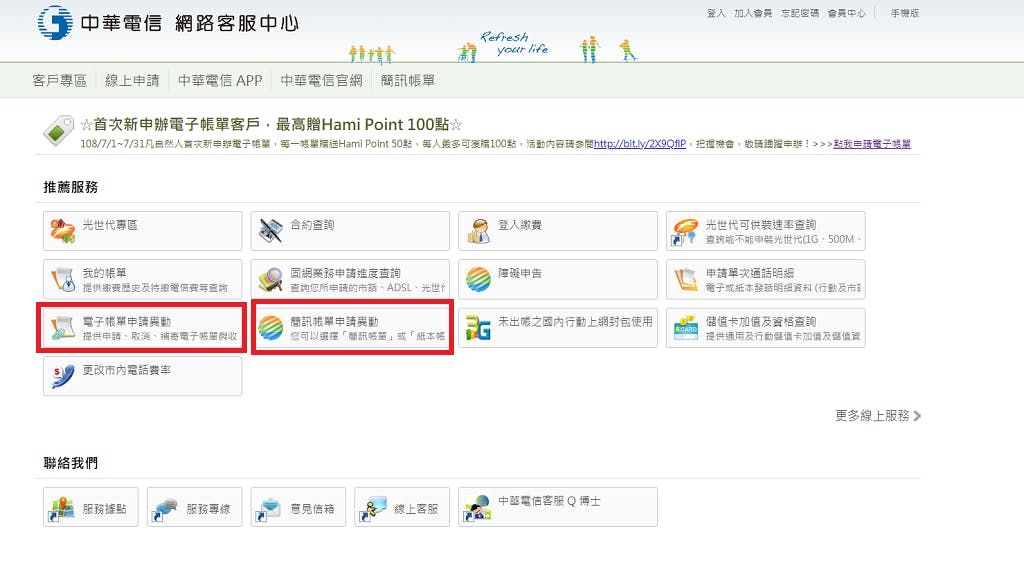Click the 3G mobile internet icon
Viewport: 1024px width, 583px height.
click(478, 328)
